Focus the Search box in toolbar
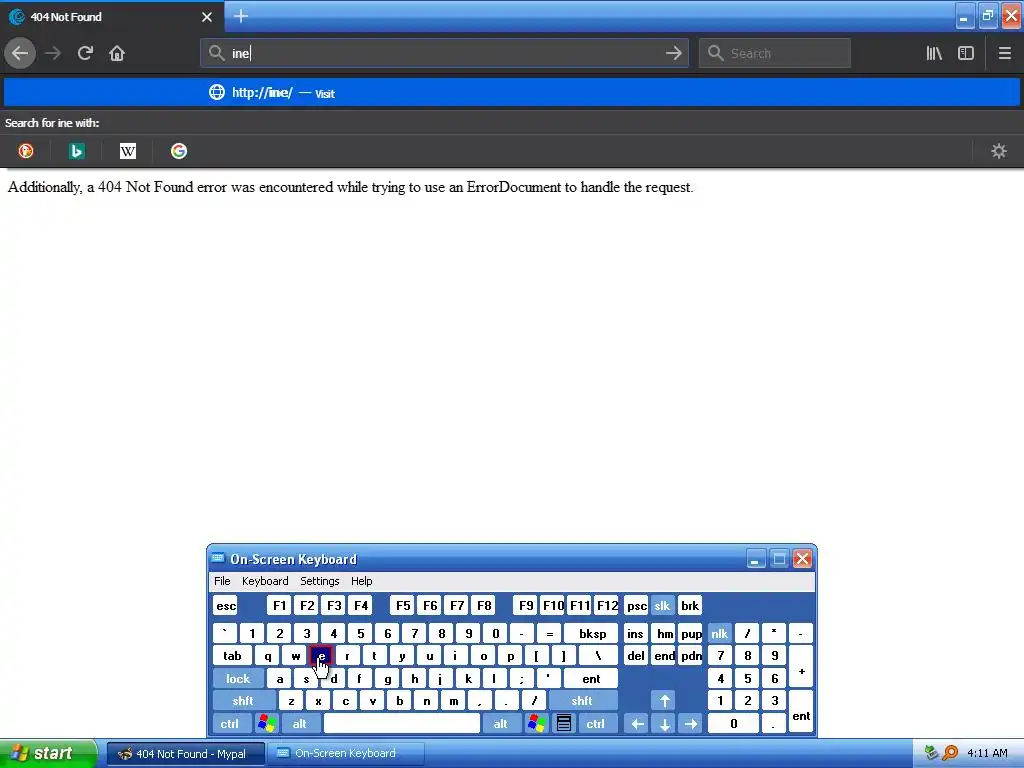This screenshot has height=768, width=1024. 775,53
